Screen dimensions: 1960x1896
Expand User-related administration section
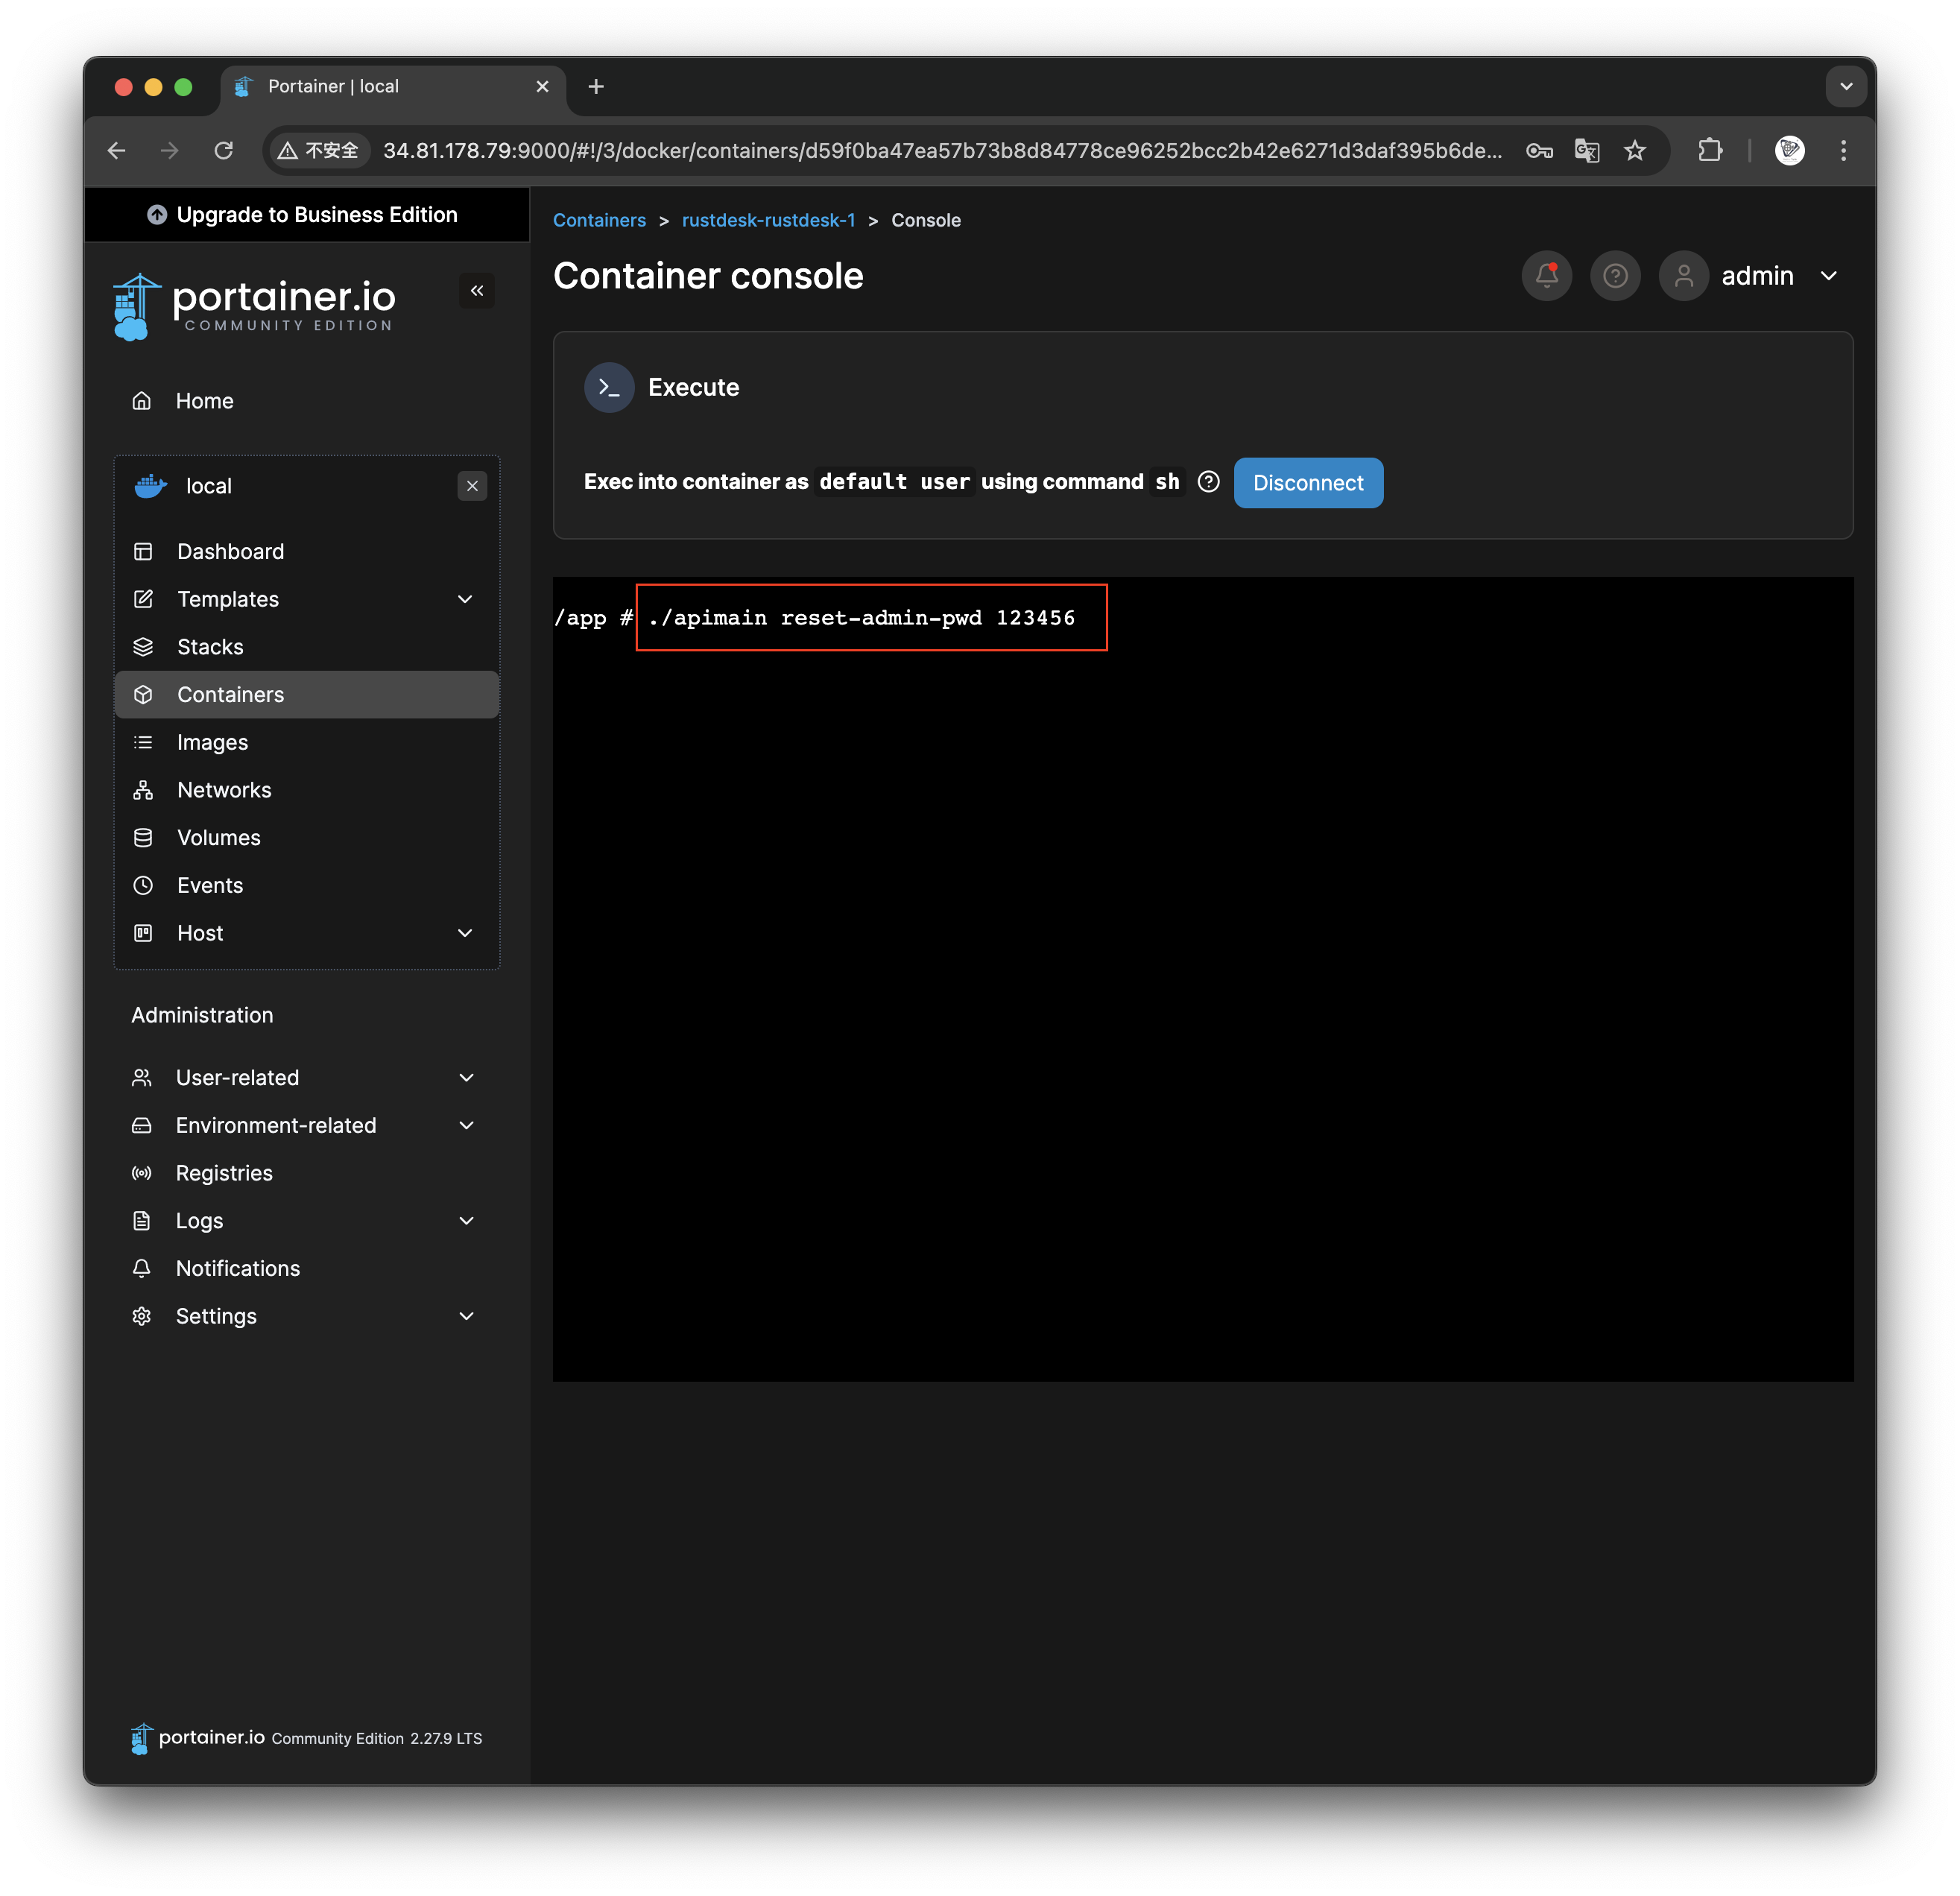pyautogui.click(x=466, y=1077)
